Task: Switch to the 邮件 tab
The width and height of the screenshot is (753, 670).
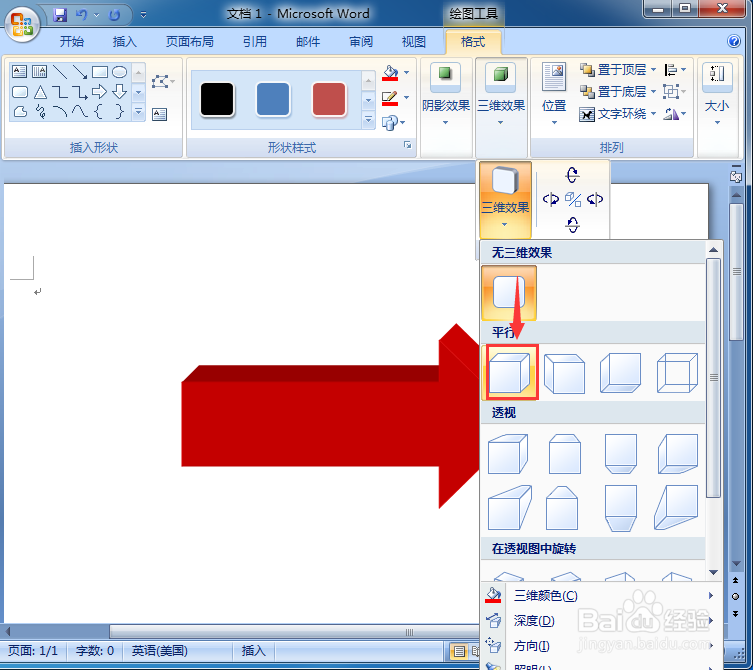Action: [308, 42]
